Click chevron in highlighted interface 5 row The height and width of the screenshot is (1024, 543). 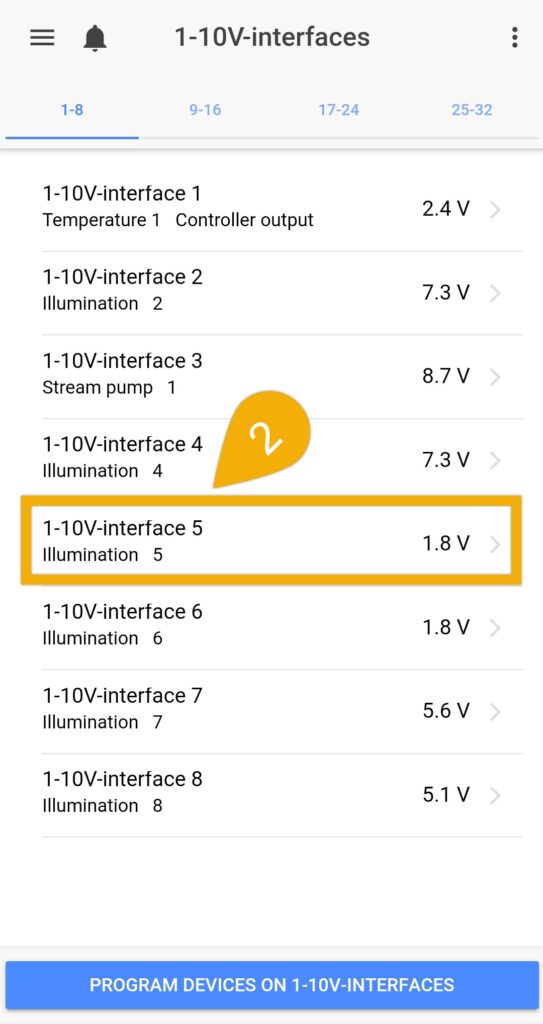tap(495, 544)
